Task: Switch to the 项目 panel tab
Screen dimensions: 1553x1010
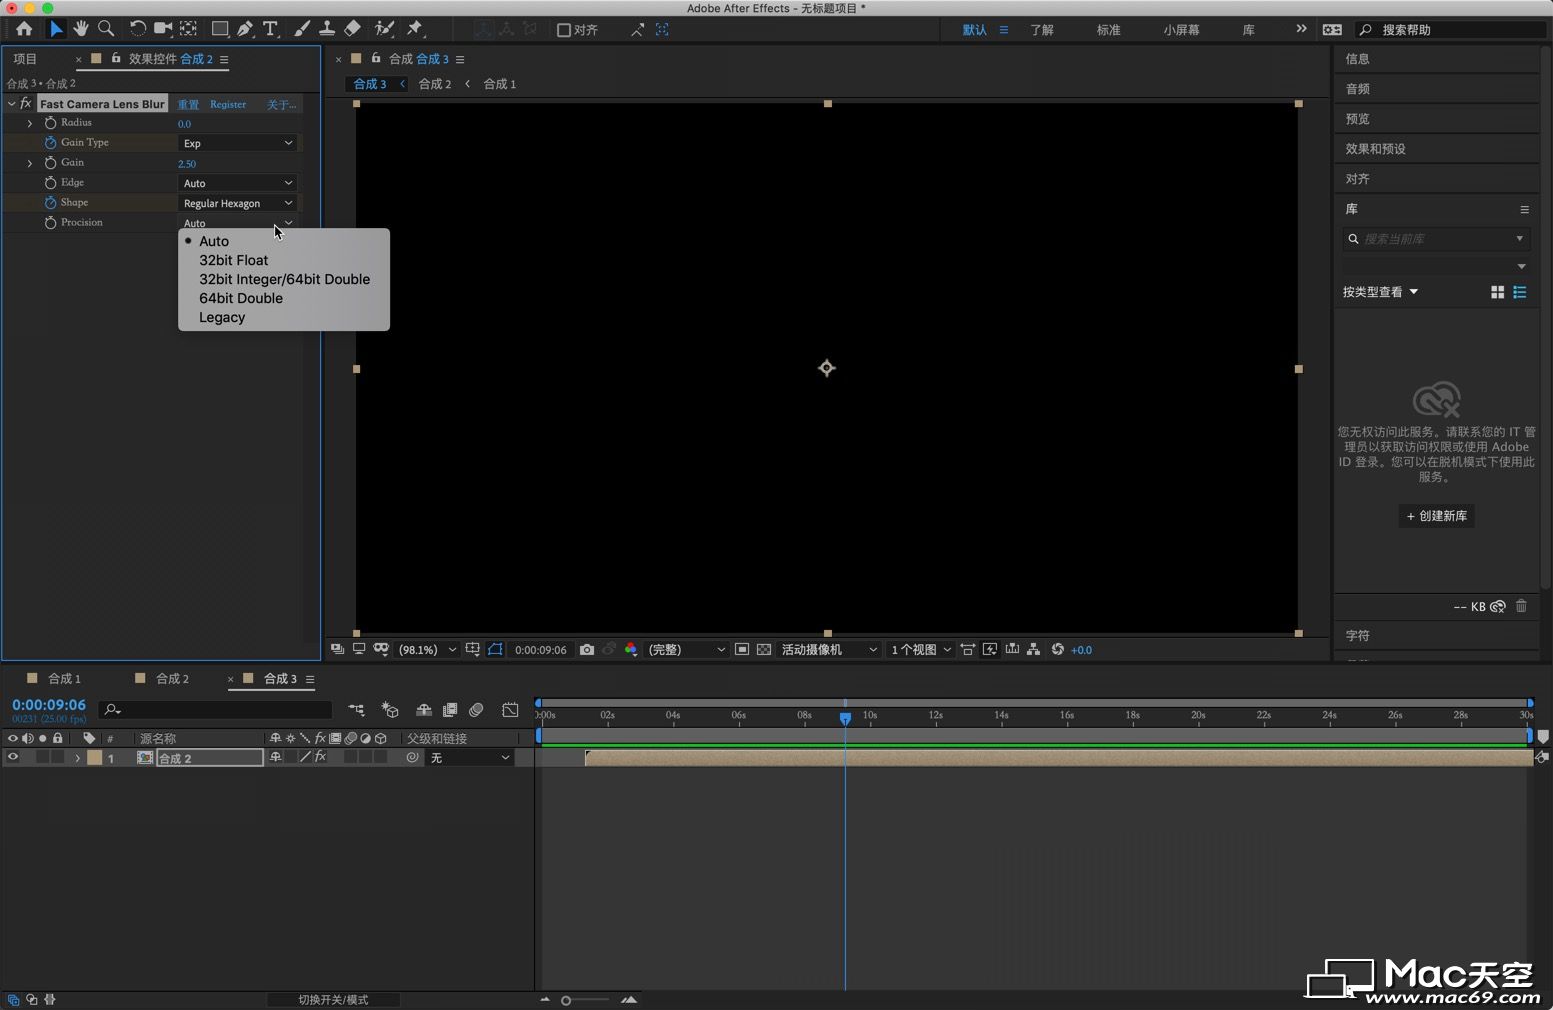Action: point(25,59)
